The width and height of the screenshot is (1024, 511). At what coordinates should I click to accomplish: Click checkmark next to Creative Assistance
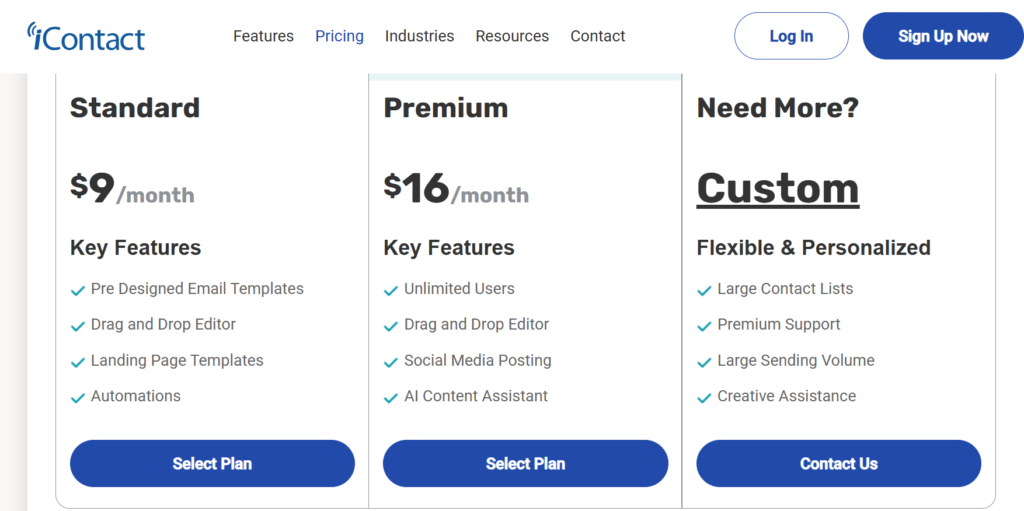coord(704,398)
